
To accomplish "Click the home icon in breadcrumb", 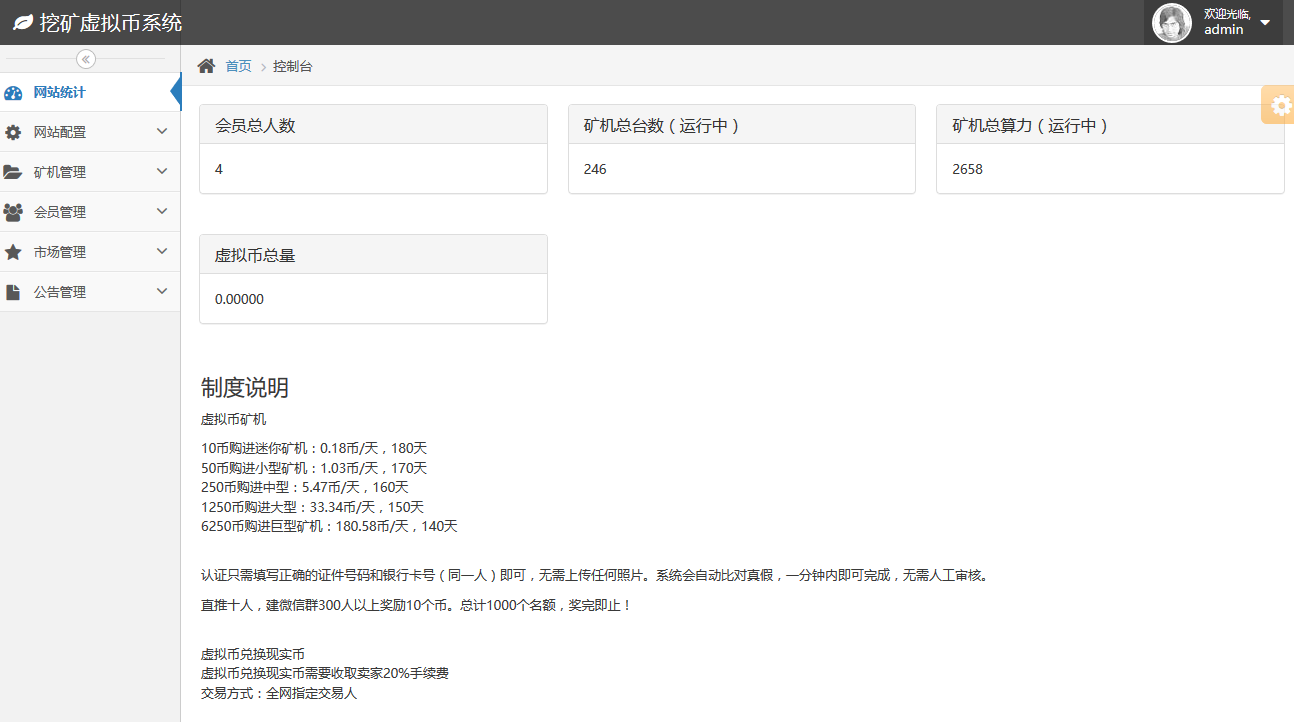I will click(x=206, y=66).
